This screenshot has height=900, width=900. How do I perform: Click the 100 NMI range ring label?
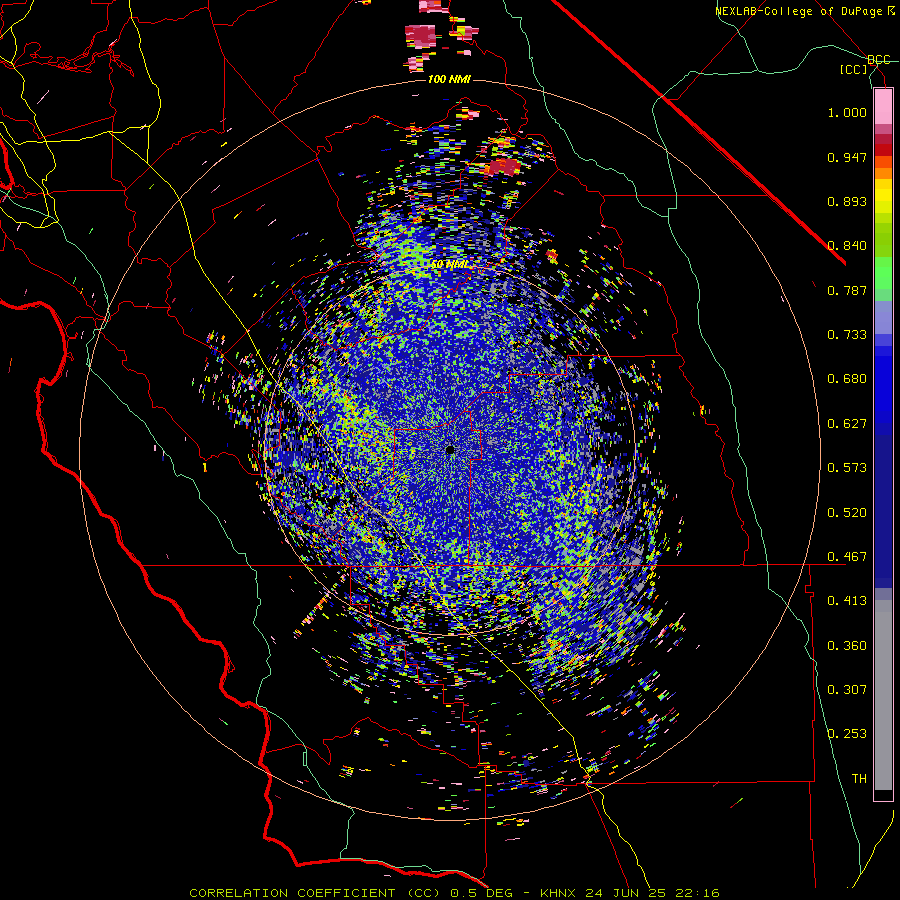(x=449, y=79)
